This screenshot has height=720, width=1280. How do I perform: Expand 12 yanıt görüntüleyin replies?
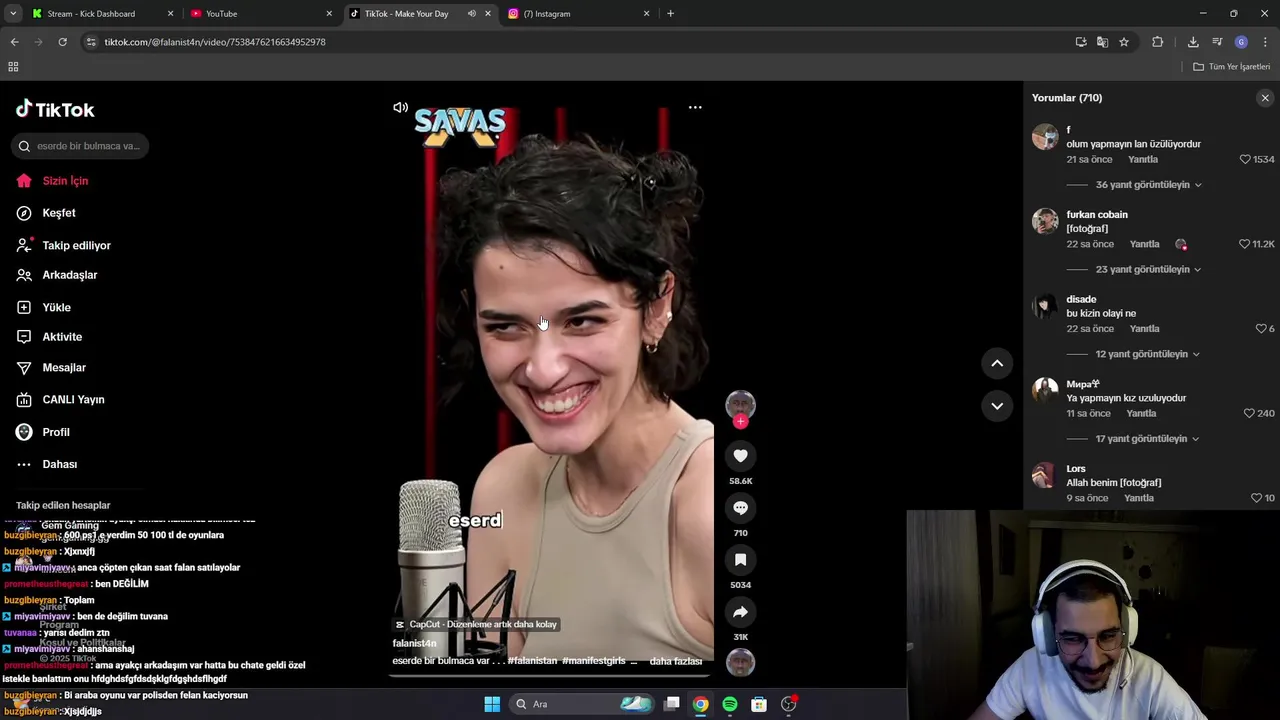pyautogui.click(x=1148, y=354)
